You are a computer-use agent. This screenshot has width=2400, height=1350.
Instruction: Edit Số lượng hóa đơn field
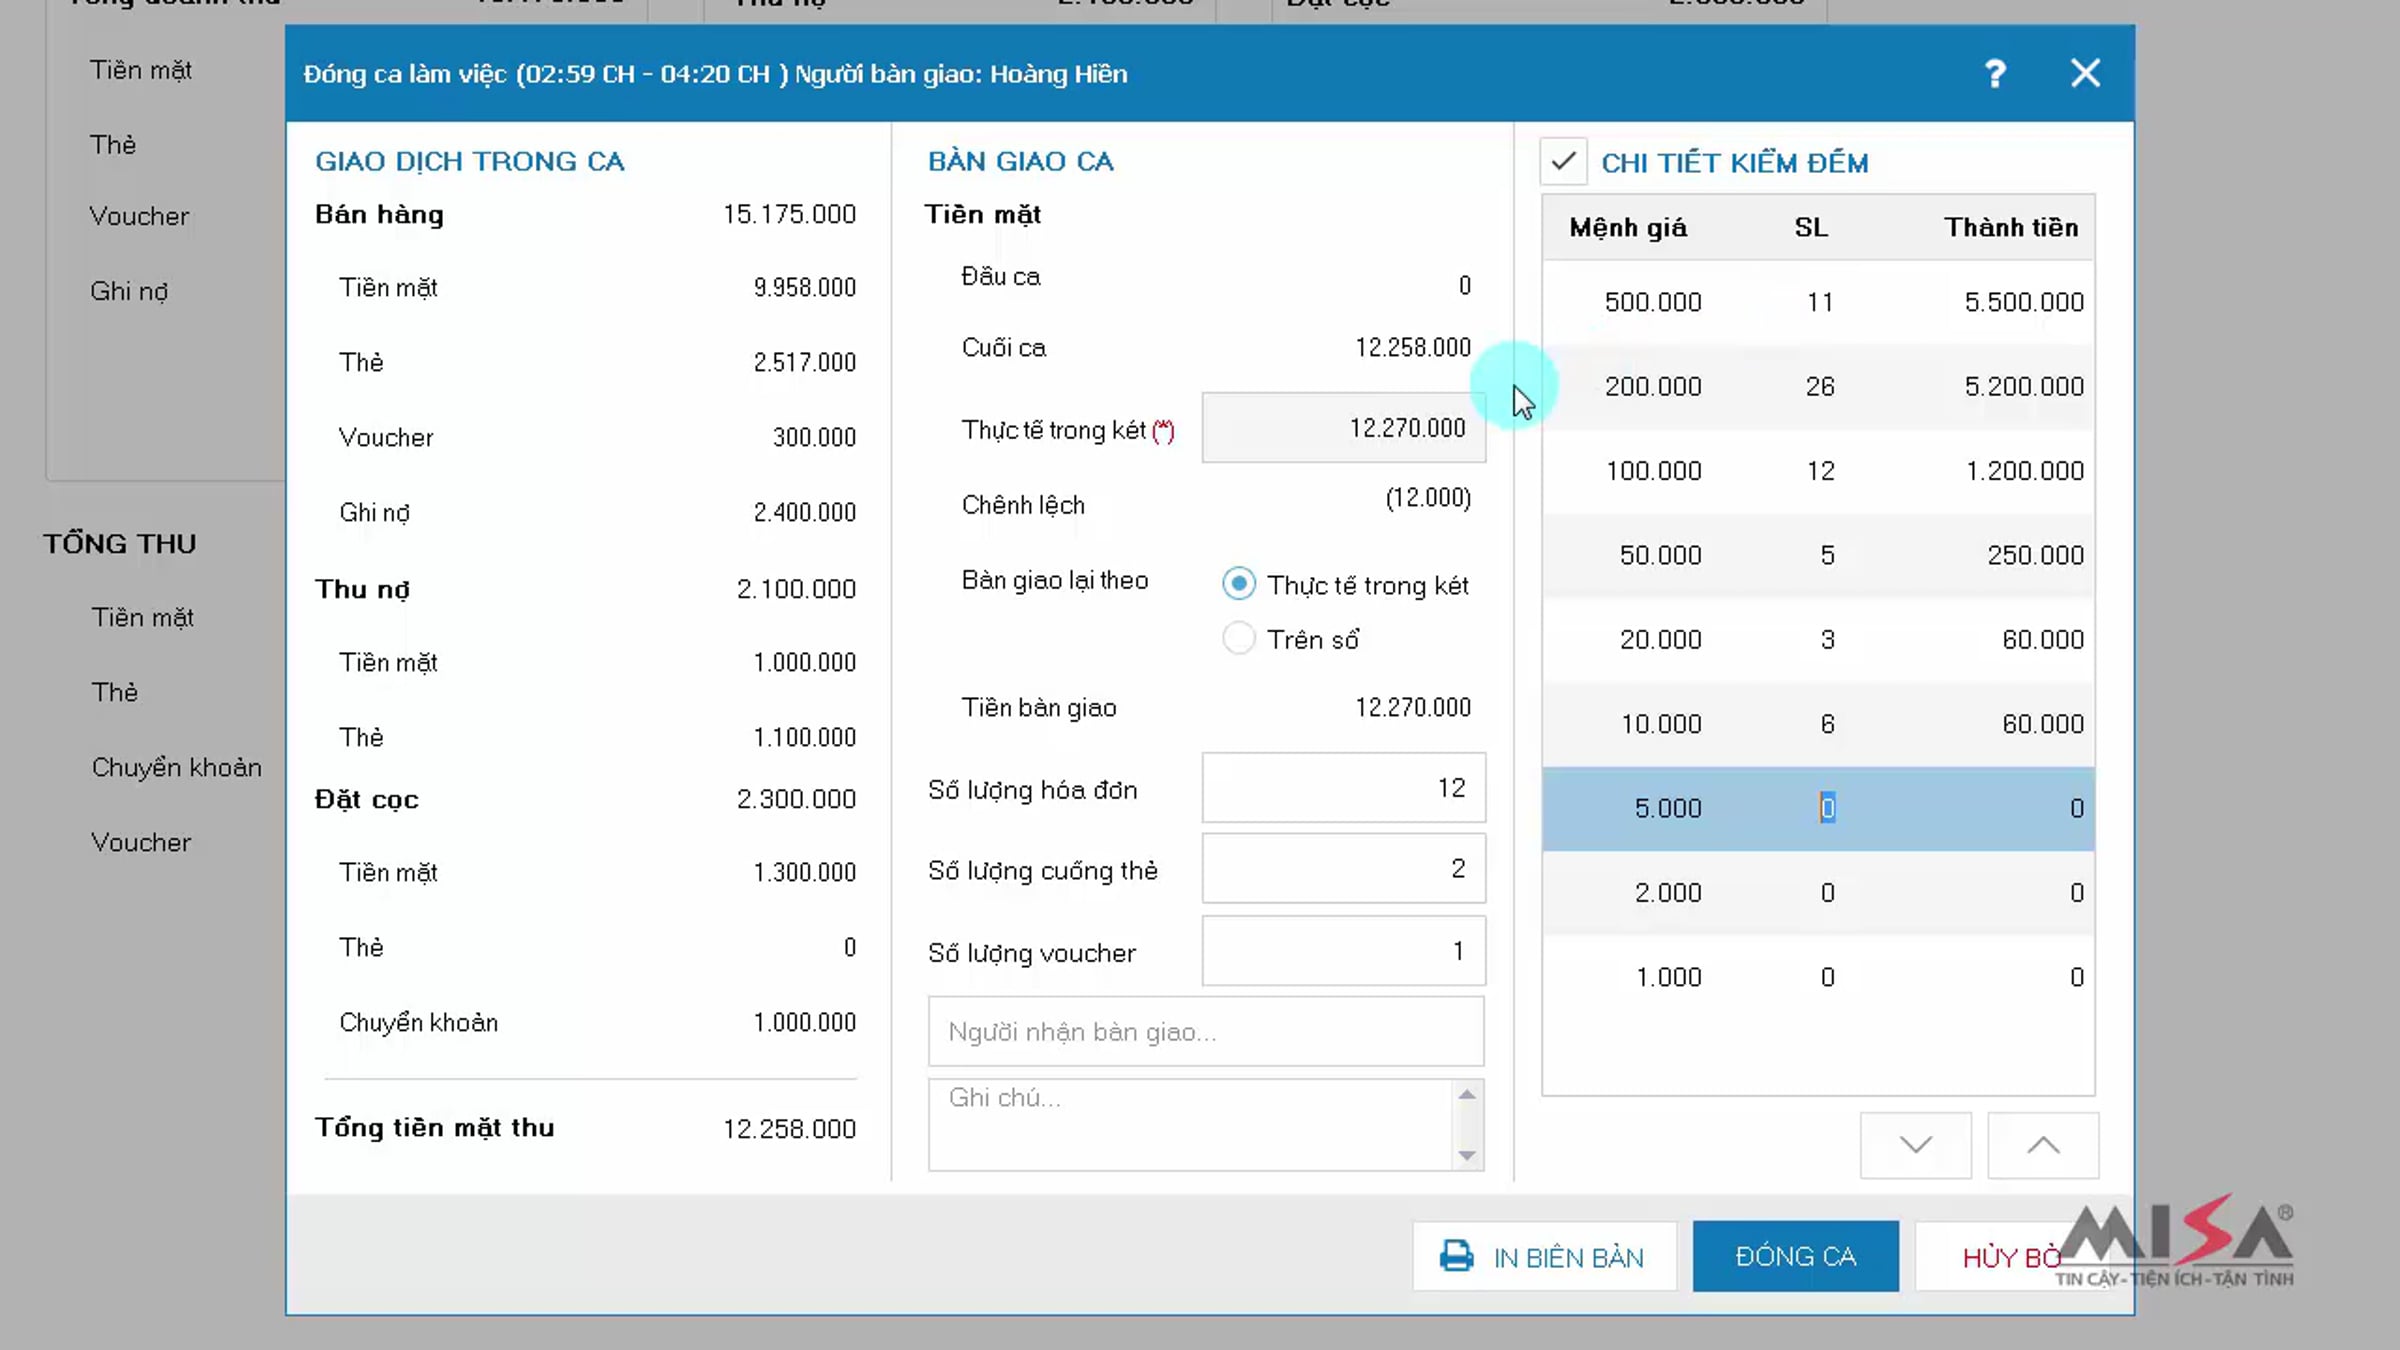[1343, 788]
